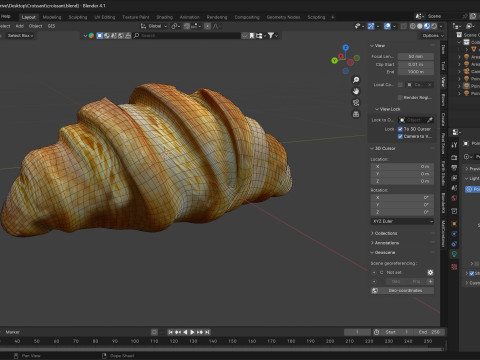This screenshot has height=360, width=480.
Task: Collapse the View Lock subsection
Action: click(x=387, y=109)
